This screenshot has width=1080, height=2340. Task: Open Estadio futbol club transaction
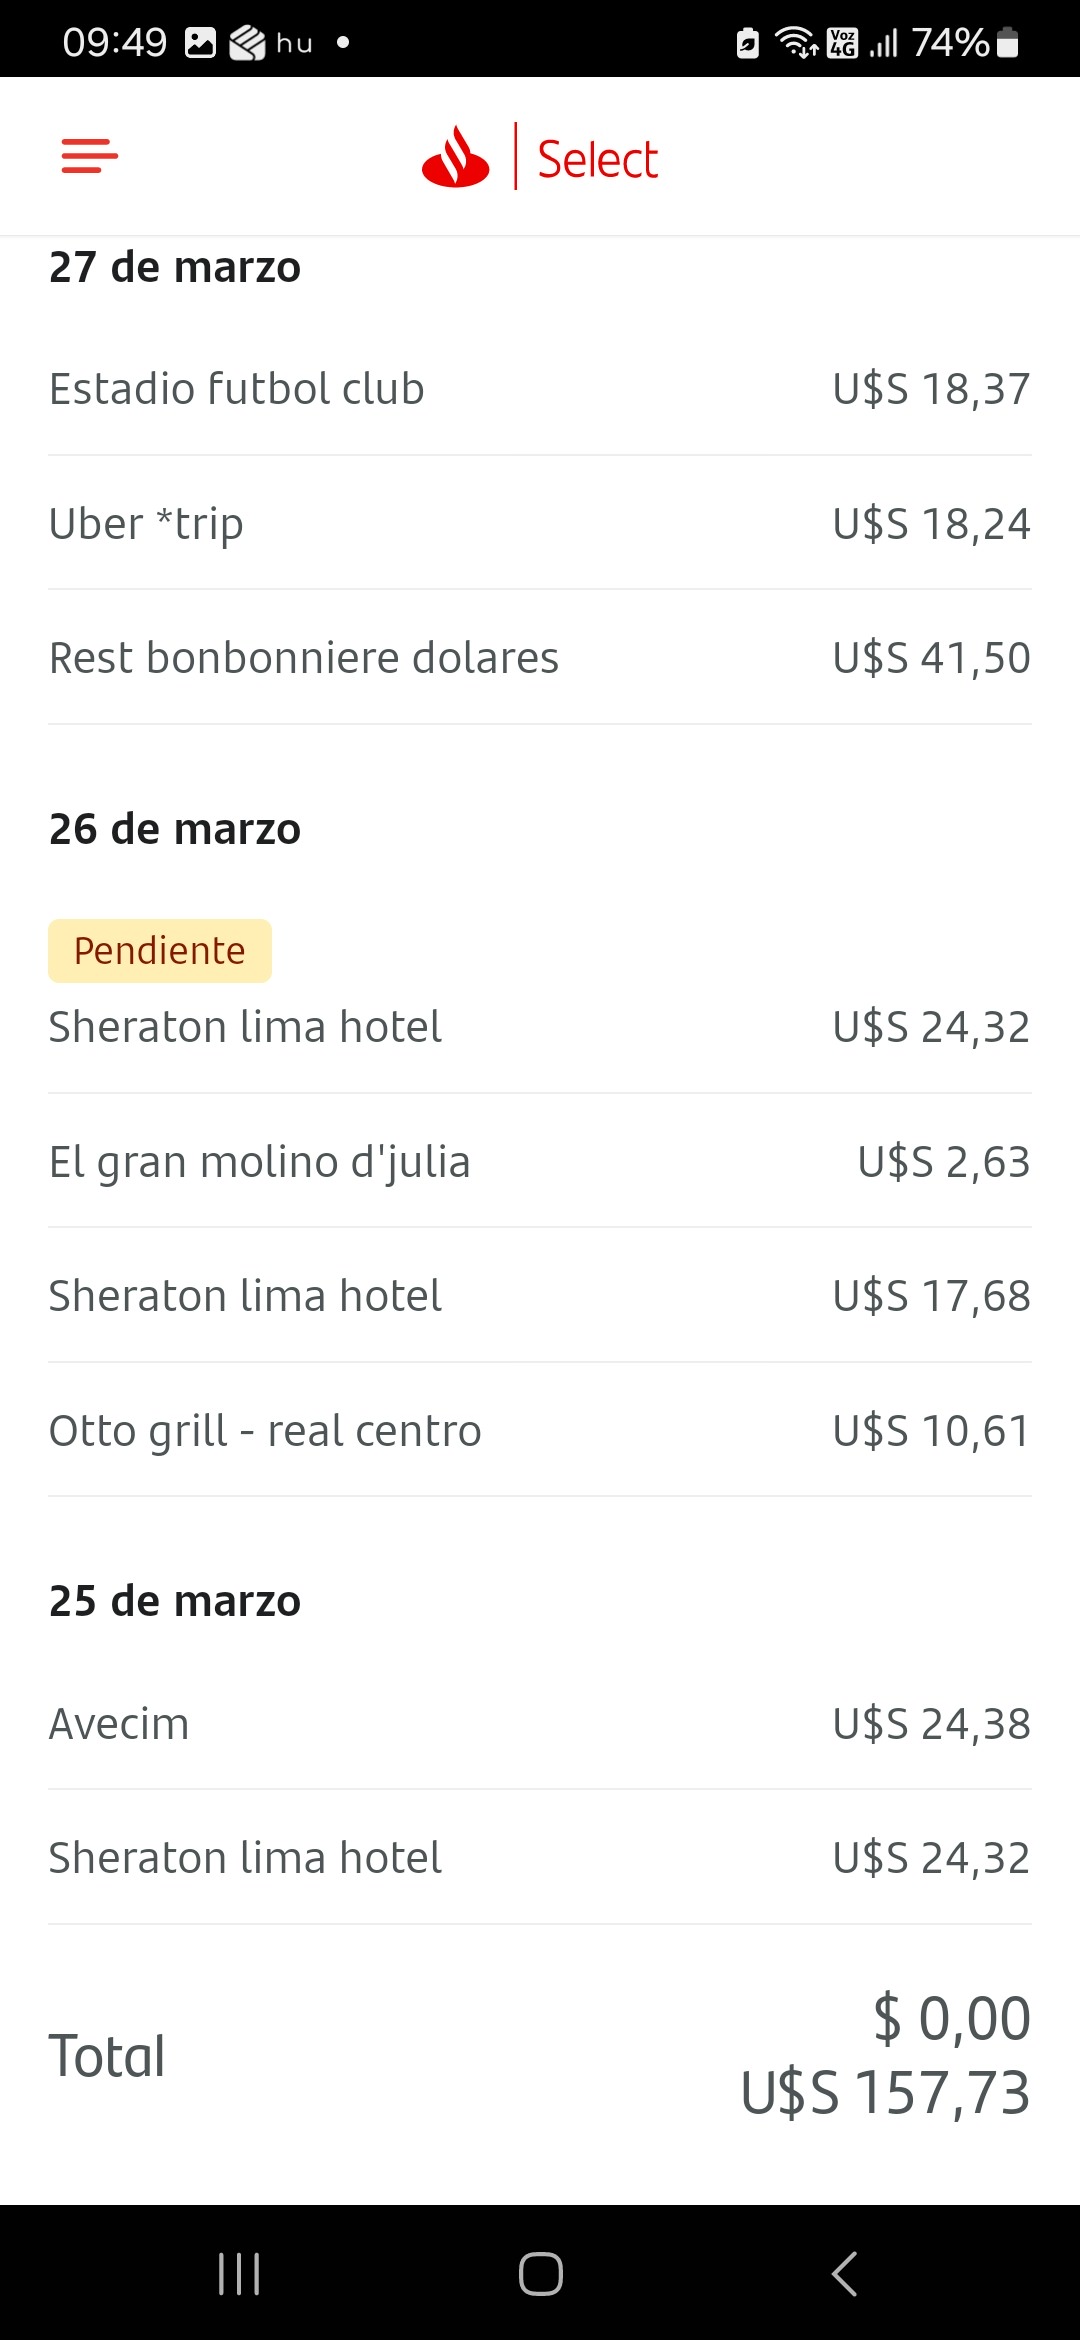pyautogui.click(x=540, y=389)
